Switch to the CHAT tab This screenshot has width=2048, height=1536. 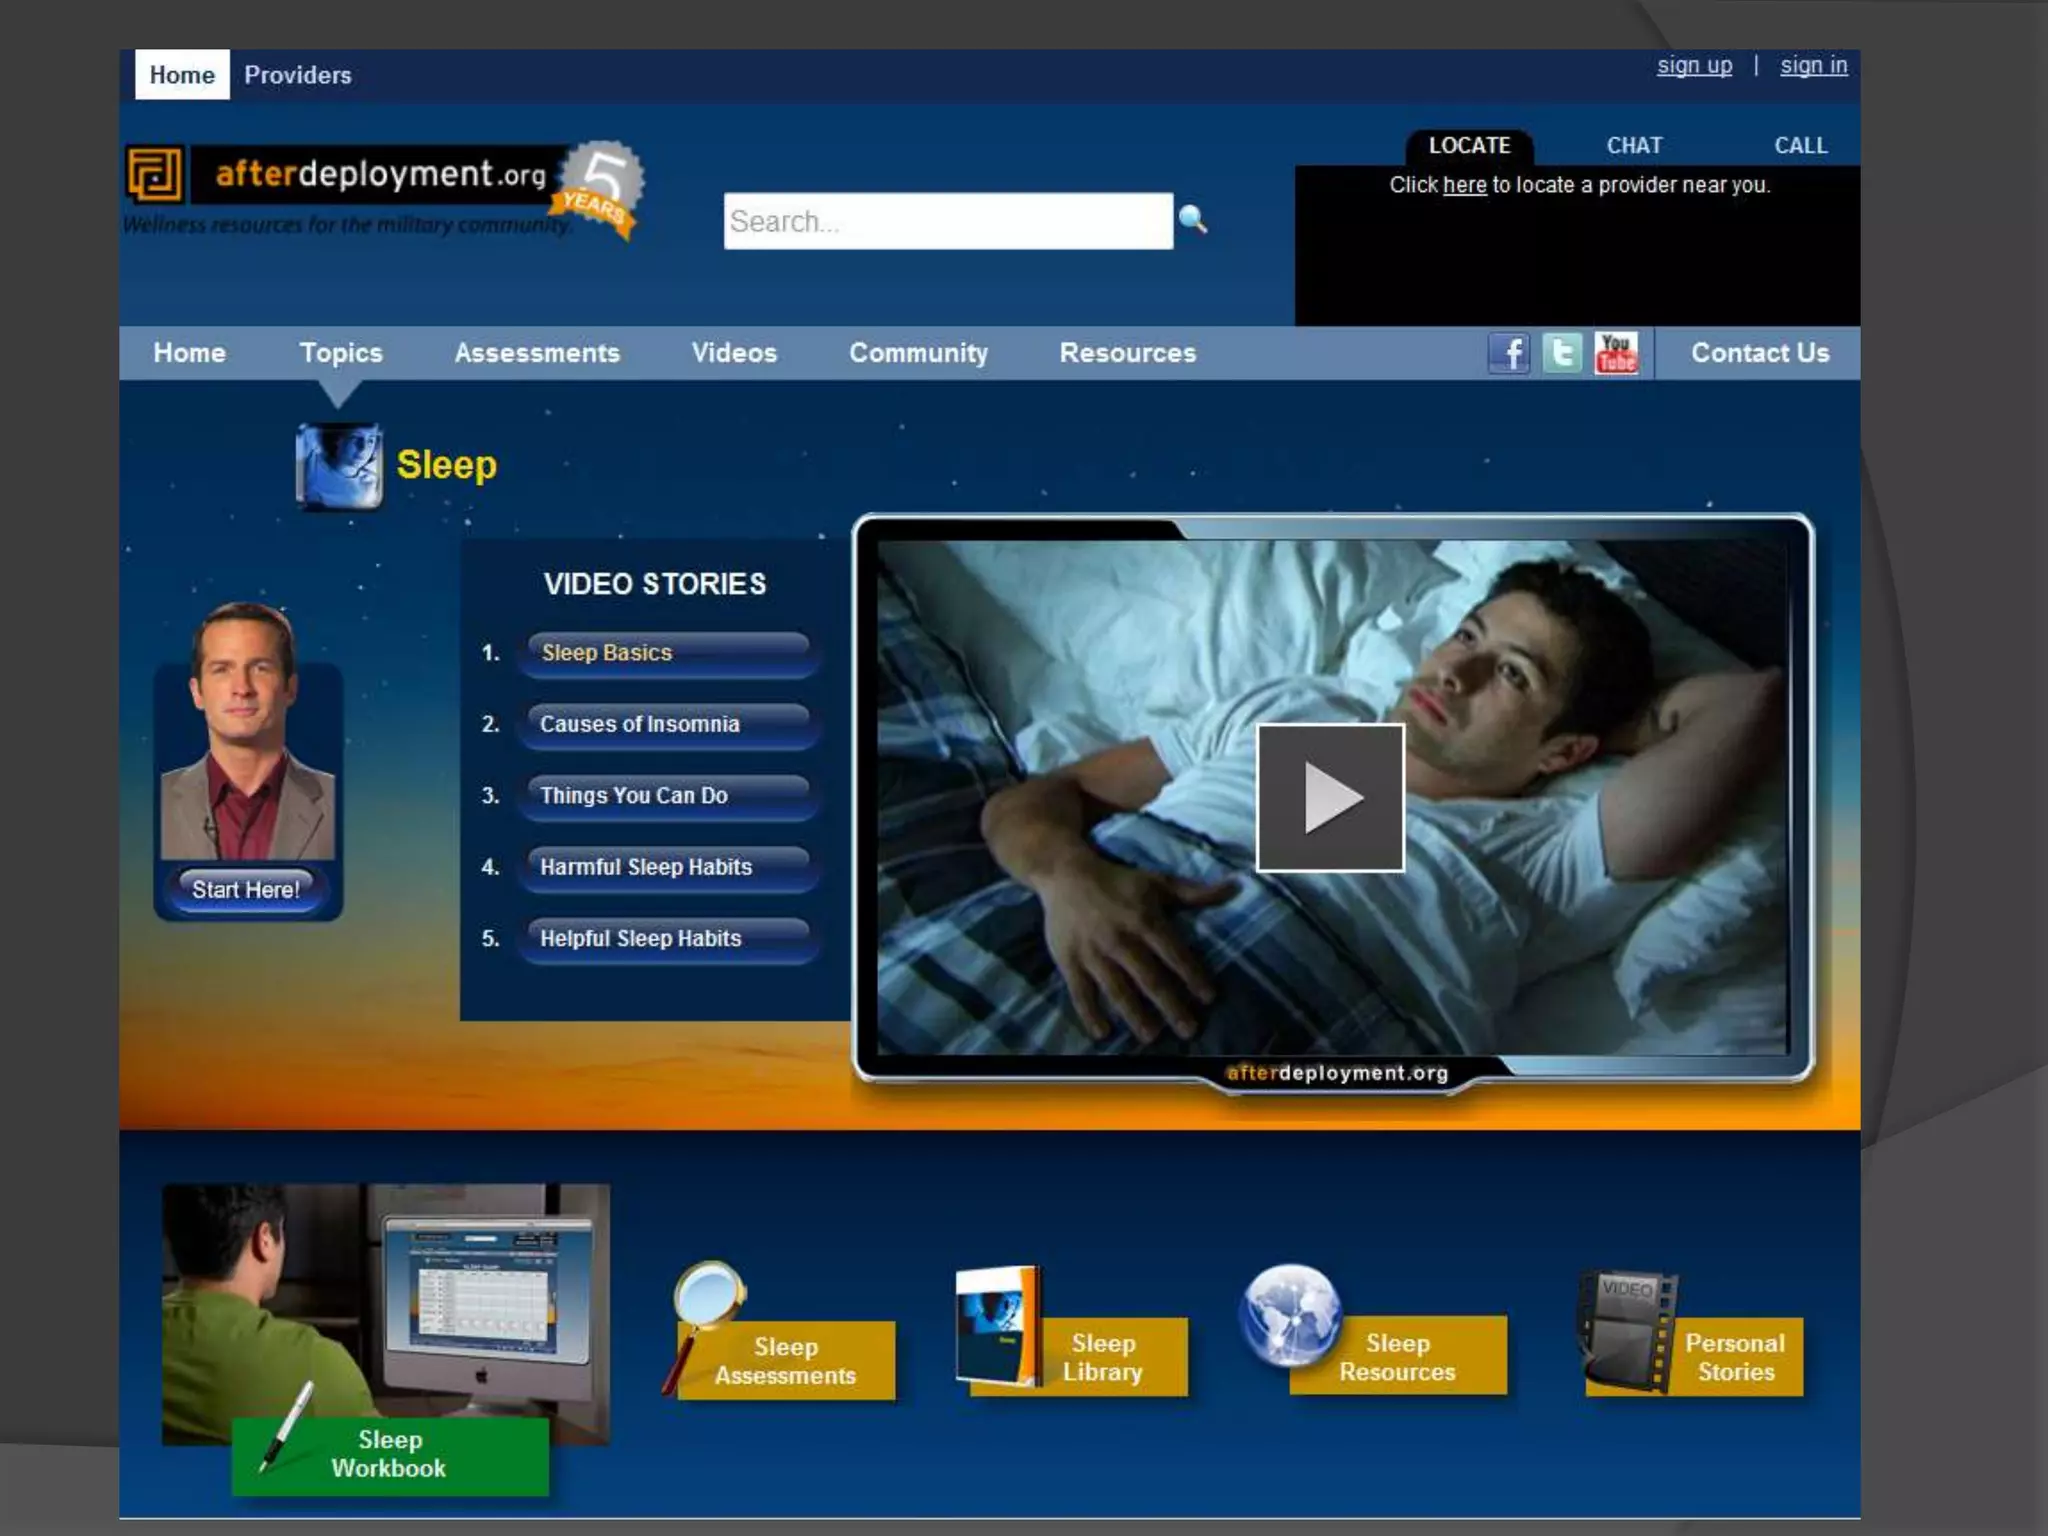1634,146
